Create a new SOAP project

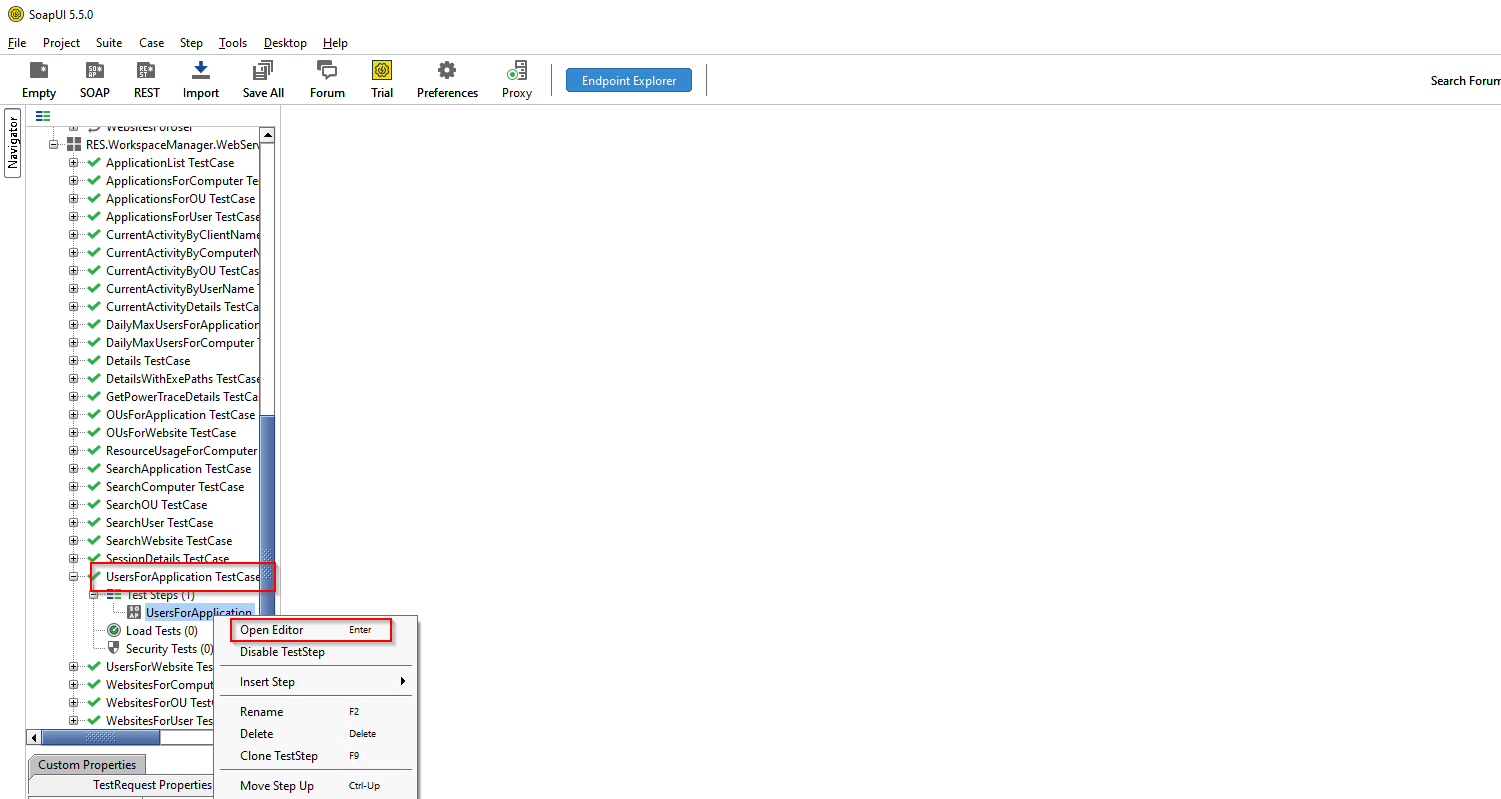(x=94, y=79)
